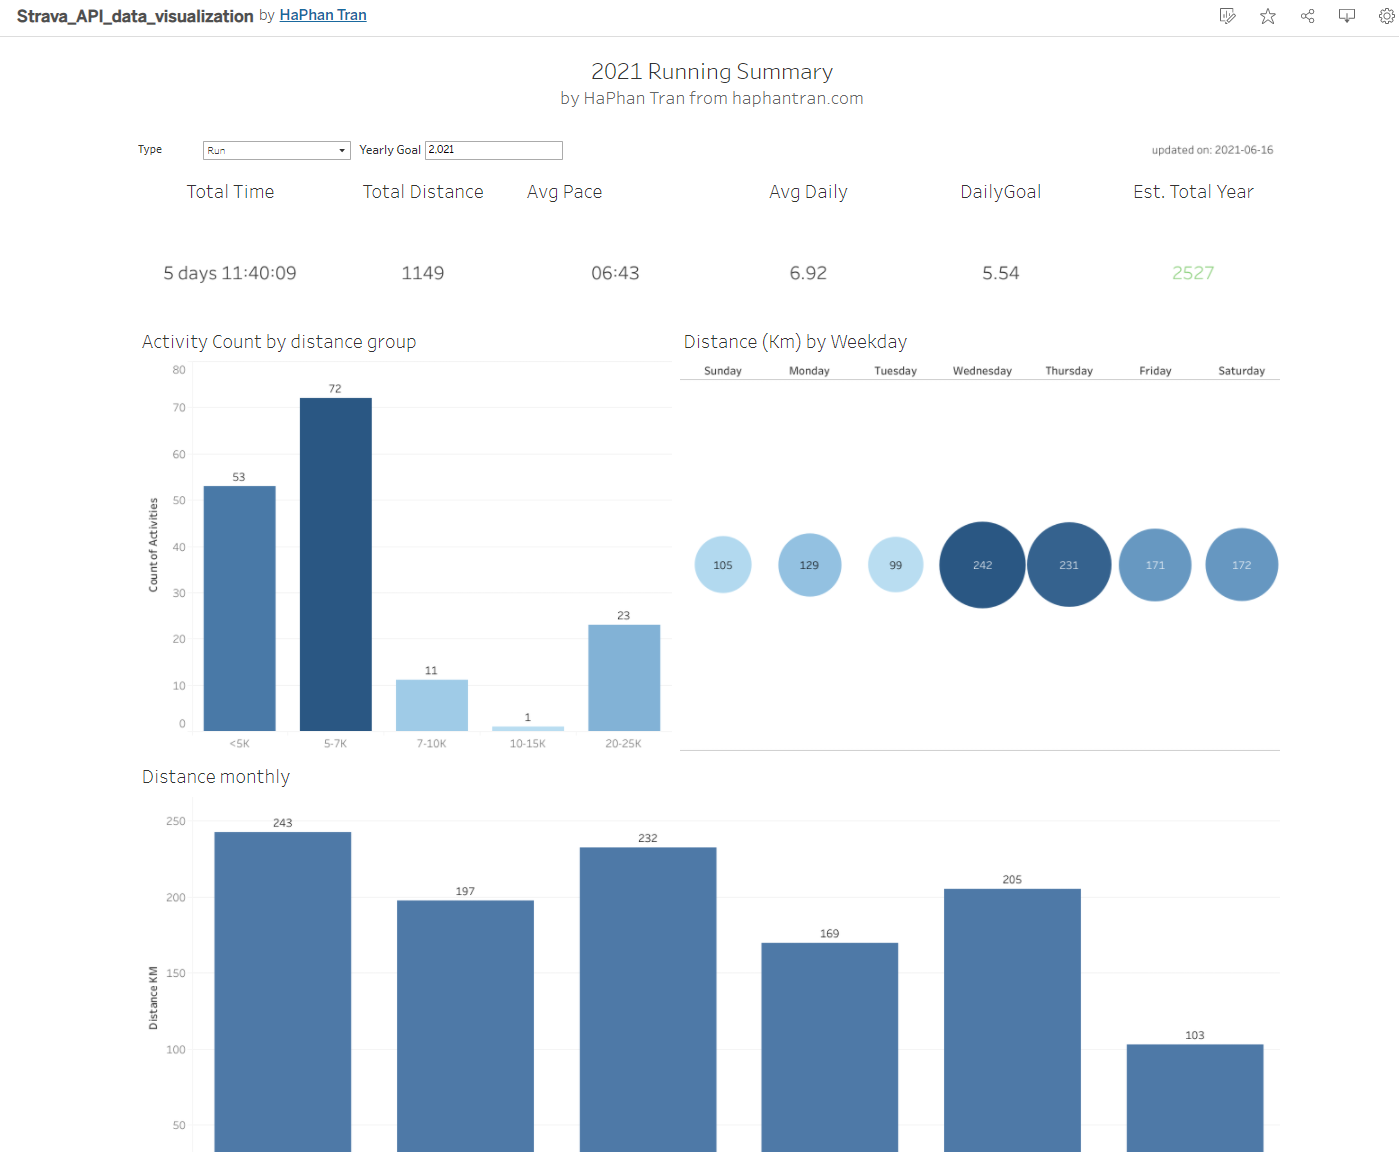This screenshot has height=1152, width=1399.
Task: Open the share icon
Action: [x=1307, y=16]
